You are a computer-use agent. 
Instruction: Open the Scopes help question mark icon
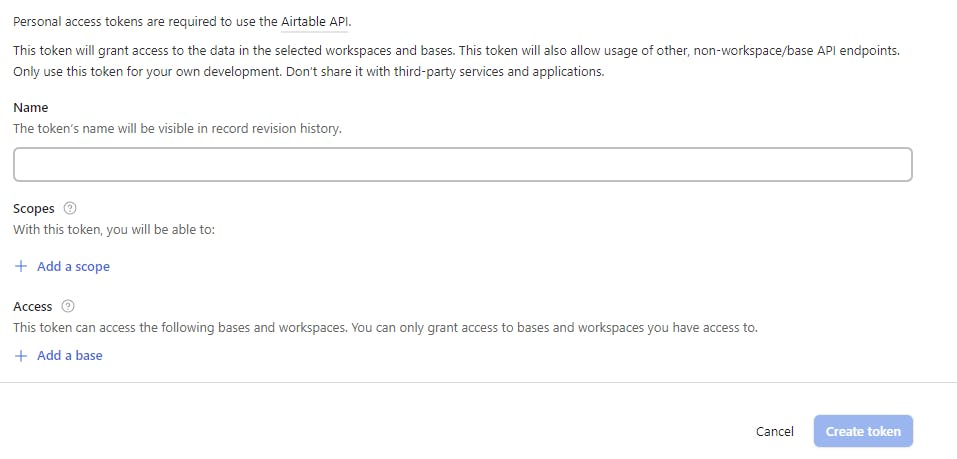click(x=70, y=208)
